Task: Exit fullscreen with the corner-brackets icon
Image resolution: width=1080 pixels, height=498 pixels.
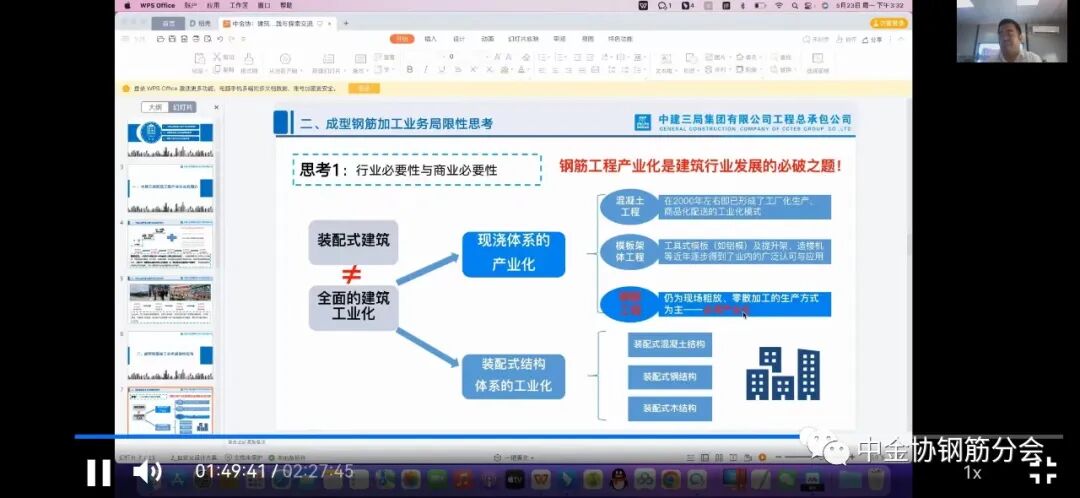Action: [1043, 470]
